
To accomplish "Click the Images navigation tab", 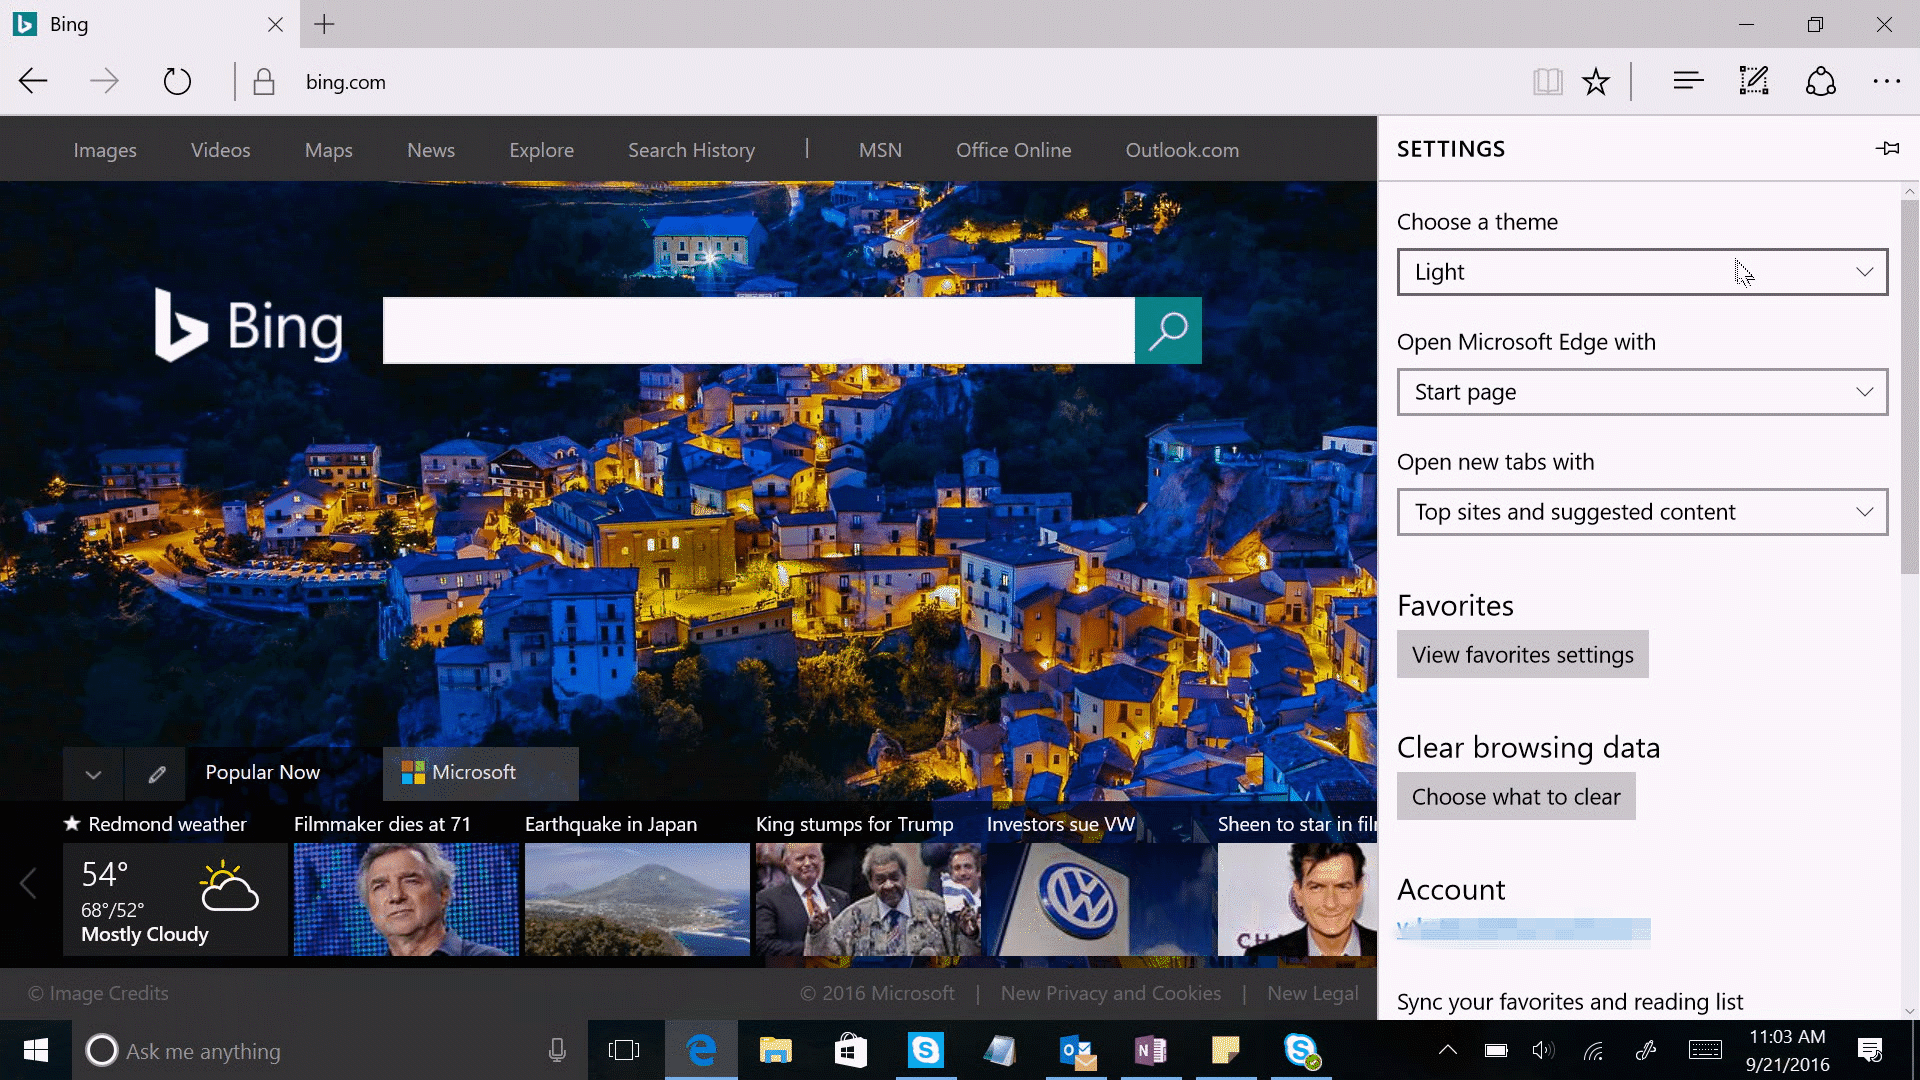I will tap(105, 149).
